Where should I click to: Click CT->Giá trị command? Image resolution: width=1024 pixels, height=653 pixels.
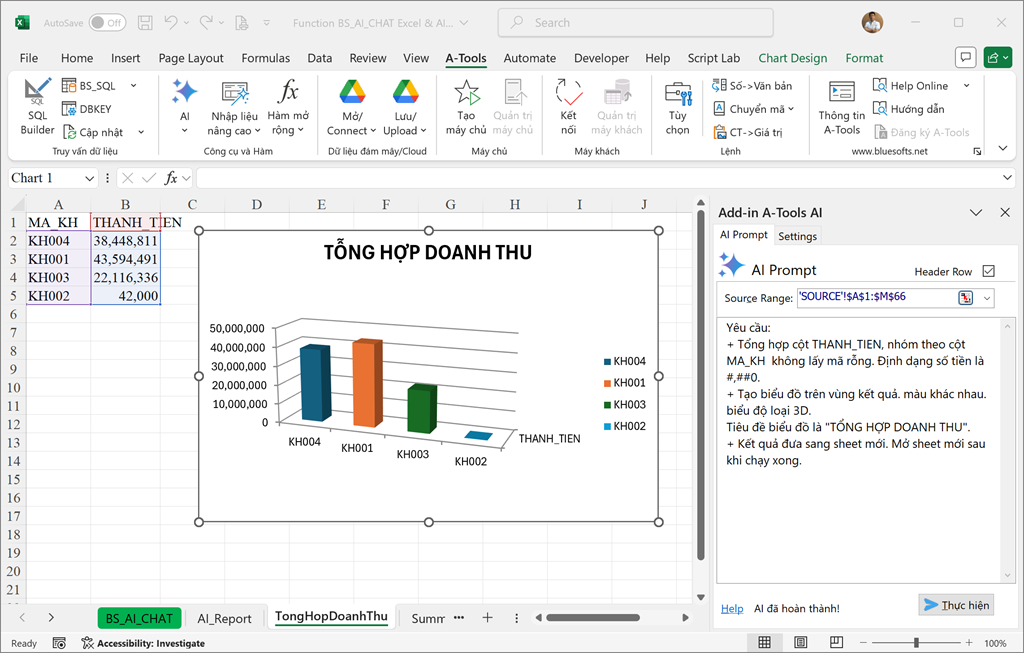748,133
